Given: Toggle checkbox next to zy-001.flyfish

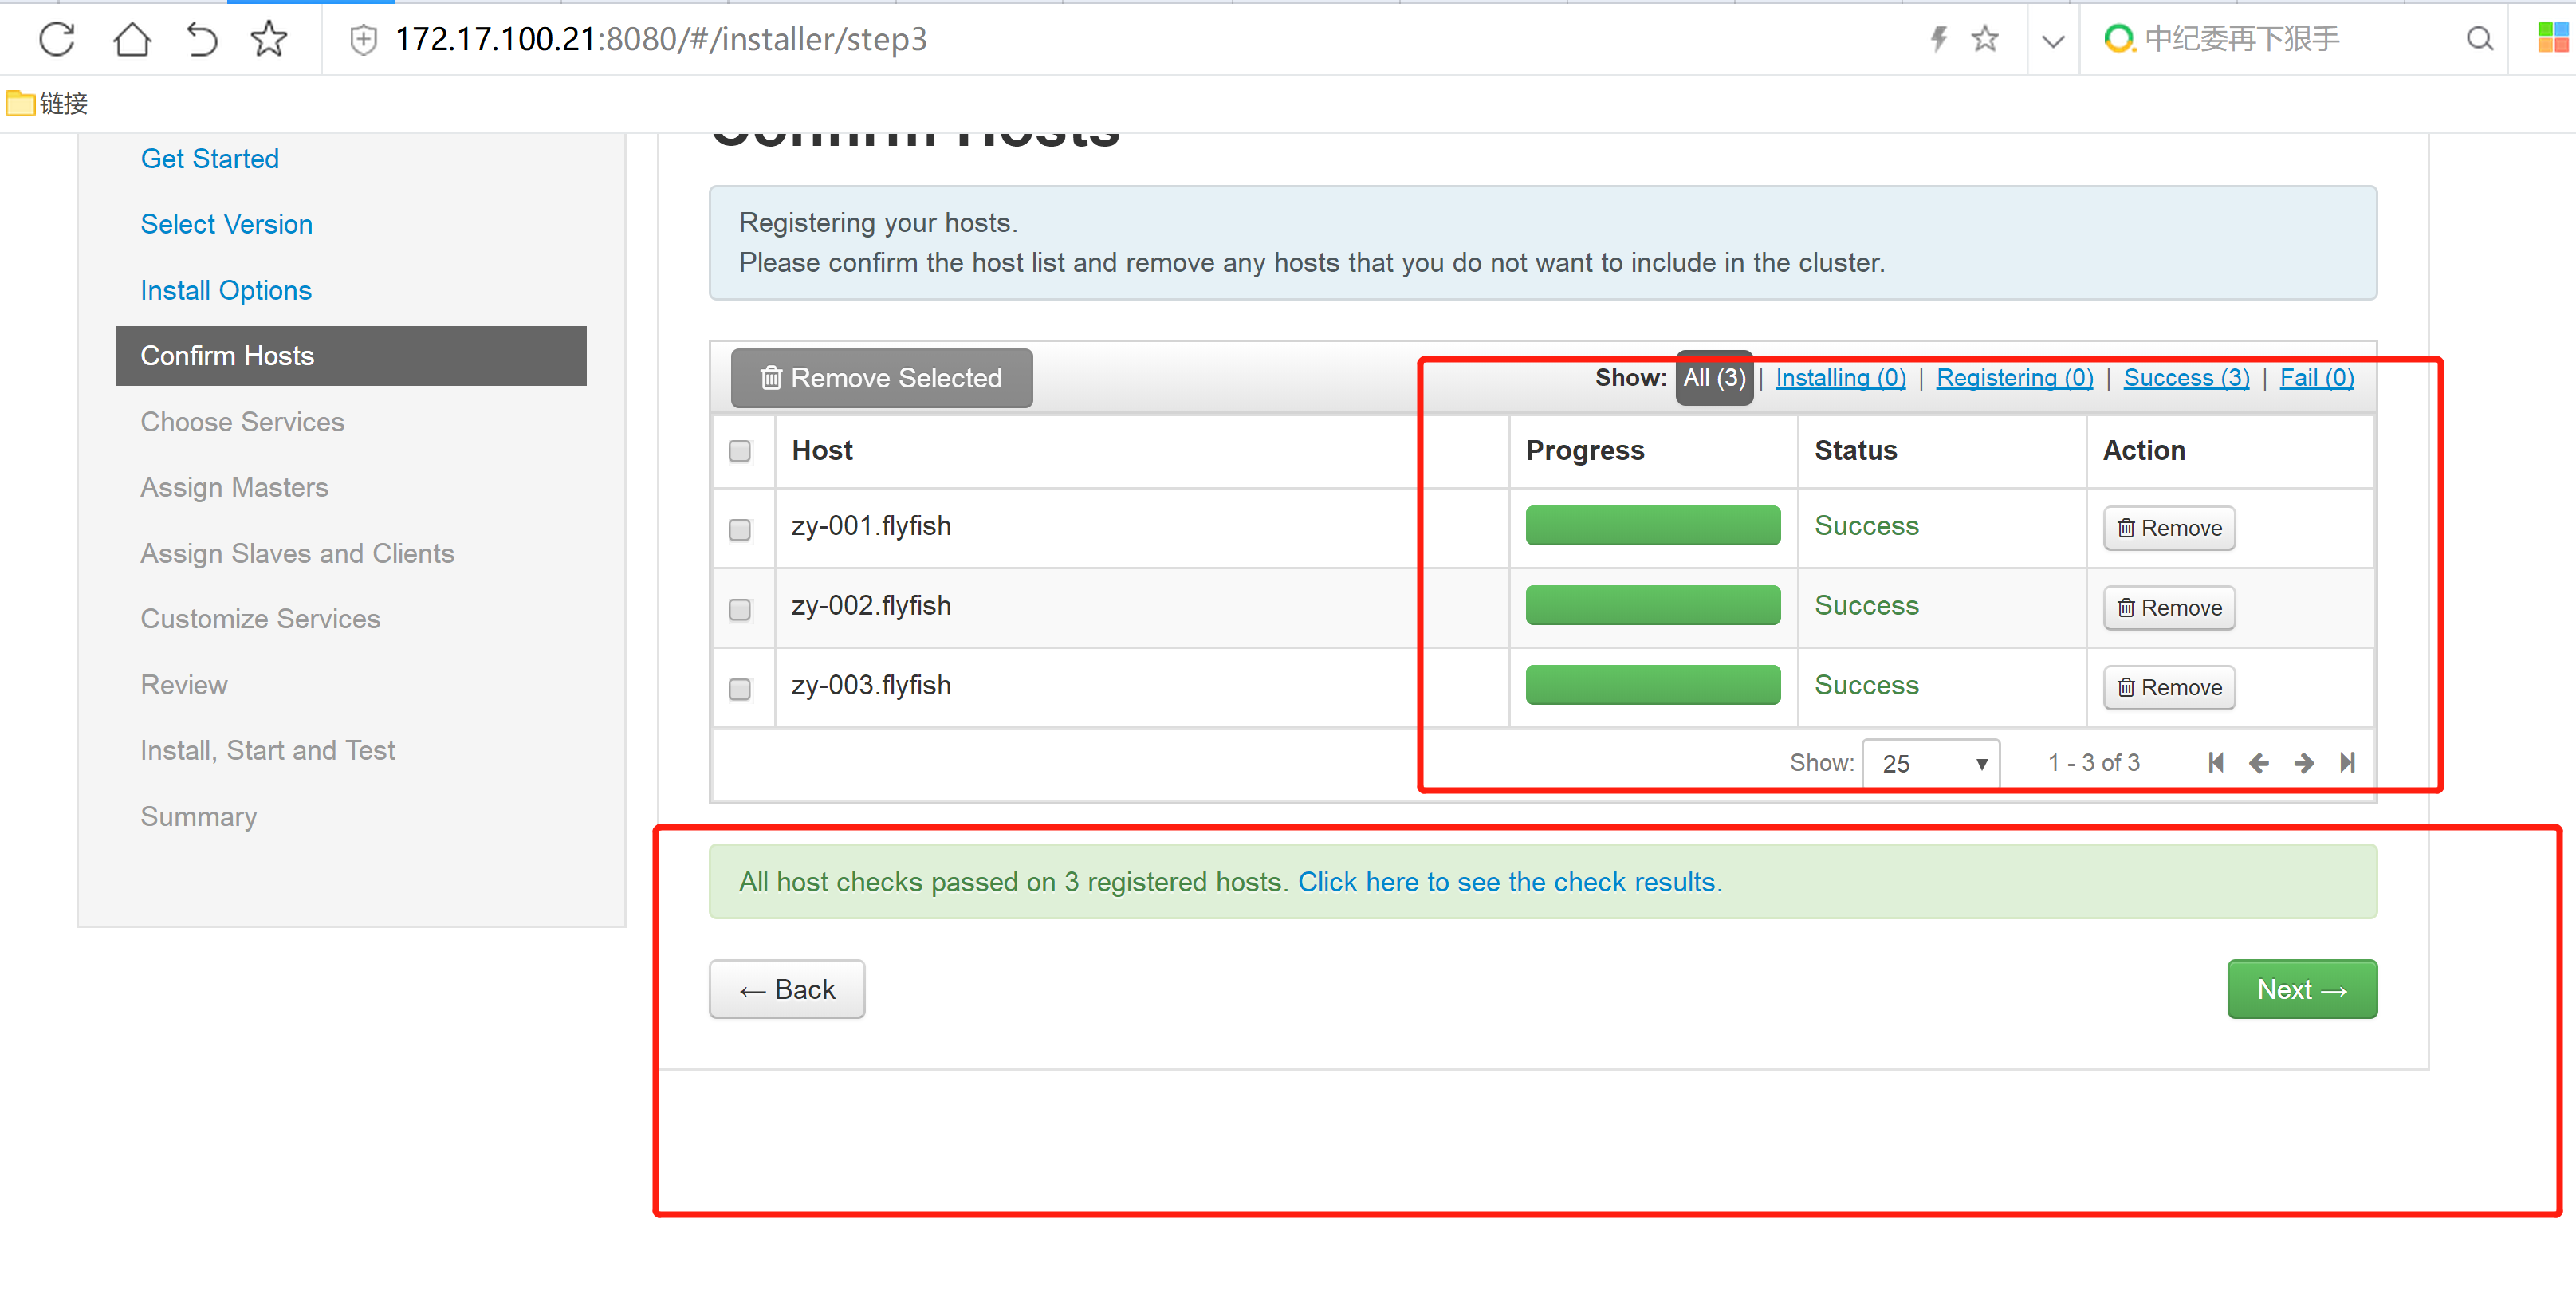Looking at the screenshot, I should pyautogui.click(x=738, y=528).
